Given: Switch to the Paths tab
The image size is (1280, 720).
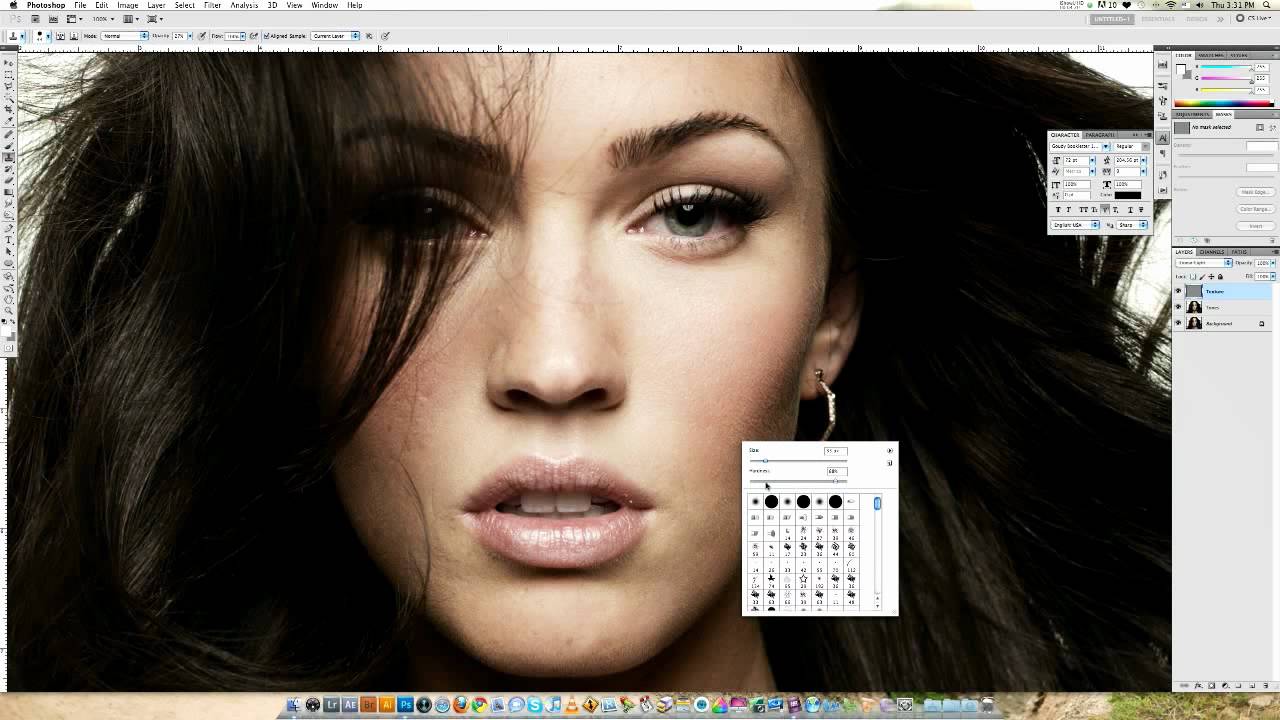Looking at the screenshot, I should tap(1239, 252).
